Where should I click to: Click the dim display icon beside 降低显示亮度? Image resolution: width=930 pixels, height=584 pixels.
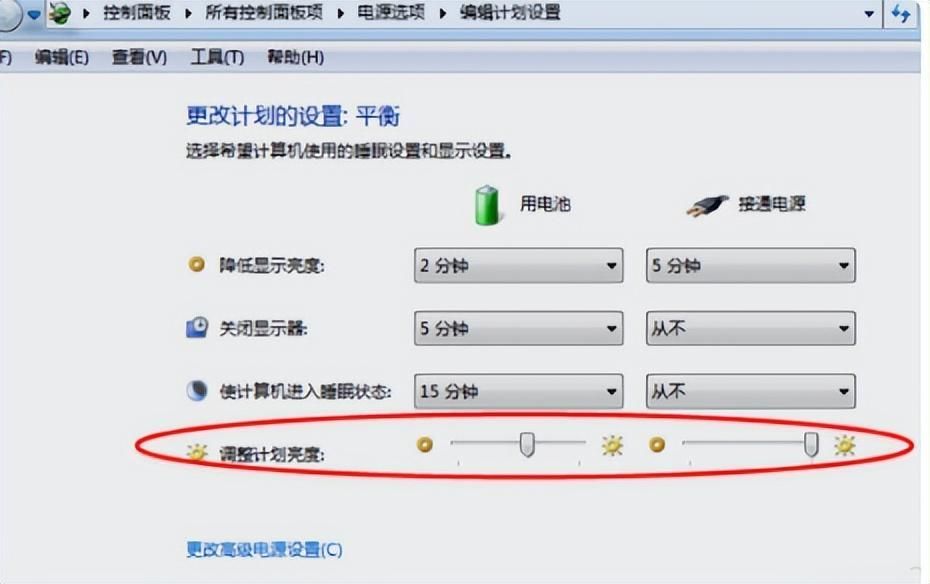click(196, 264)
